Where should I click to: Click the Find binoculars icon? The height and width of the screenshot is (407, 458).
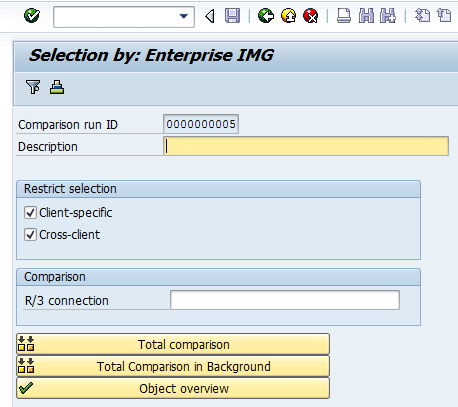[x=366, y=16]
